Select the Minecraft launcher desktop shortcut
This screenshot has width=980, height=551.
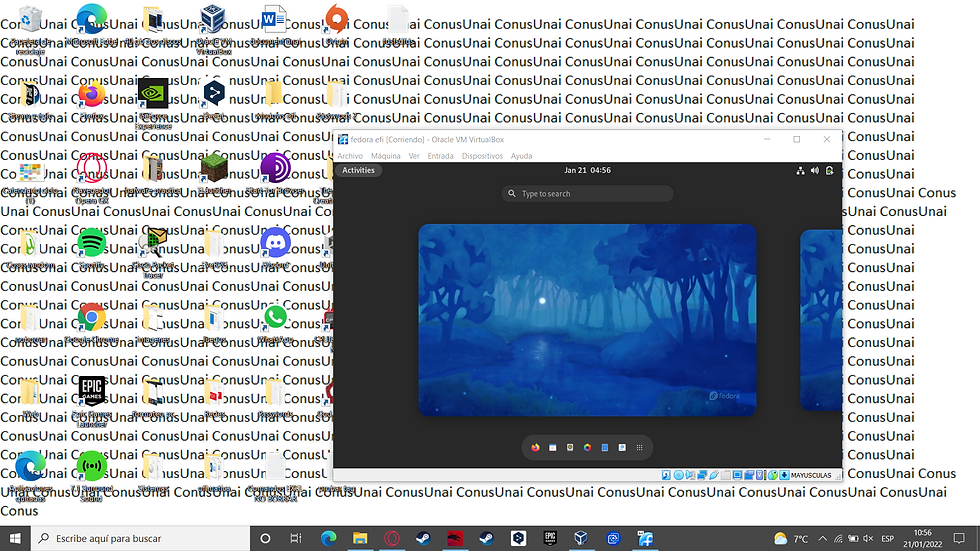(214, 174)
